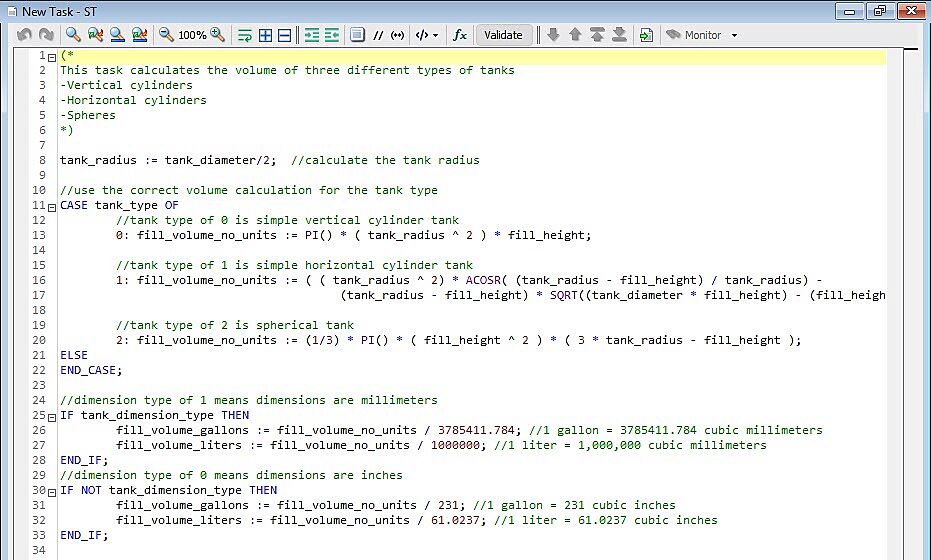Collapse all code folds icon

point(285,35)
